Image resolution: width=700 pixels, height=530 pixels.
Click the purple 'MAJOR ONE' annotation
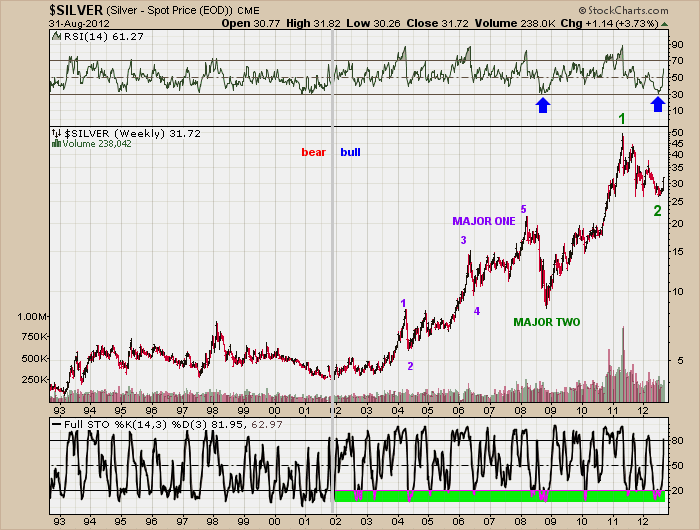484,221
